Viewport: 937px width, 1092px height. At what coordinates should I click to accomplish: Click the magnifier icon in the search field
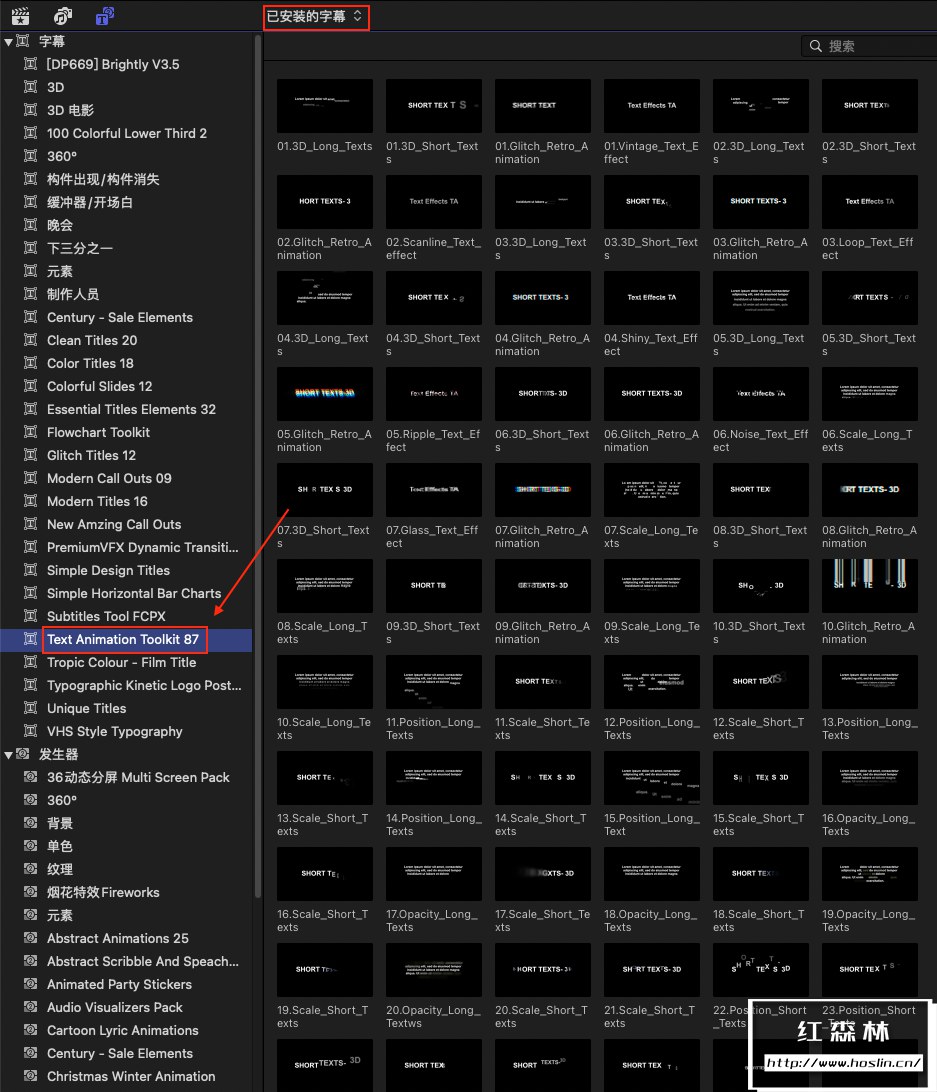815,46
